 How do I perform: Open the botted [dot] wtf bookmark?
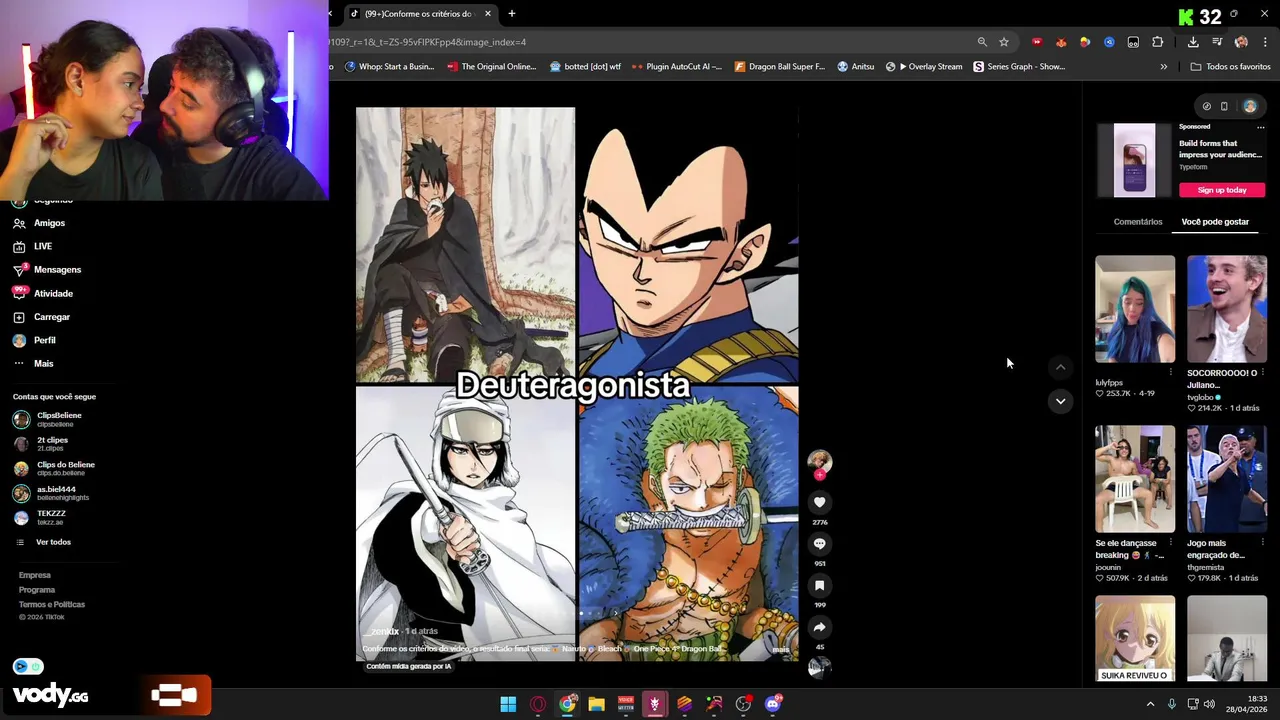point(585,67)
